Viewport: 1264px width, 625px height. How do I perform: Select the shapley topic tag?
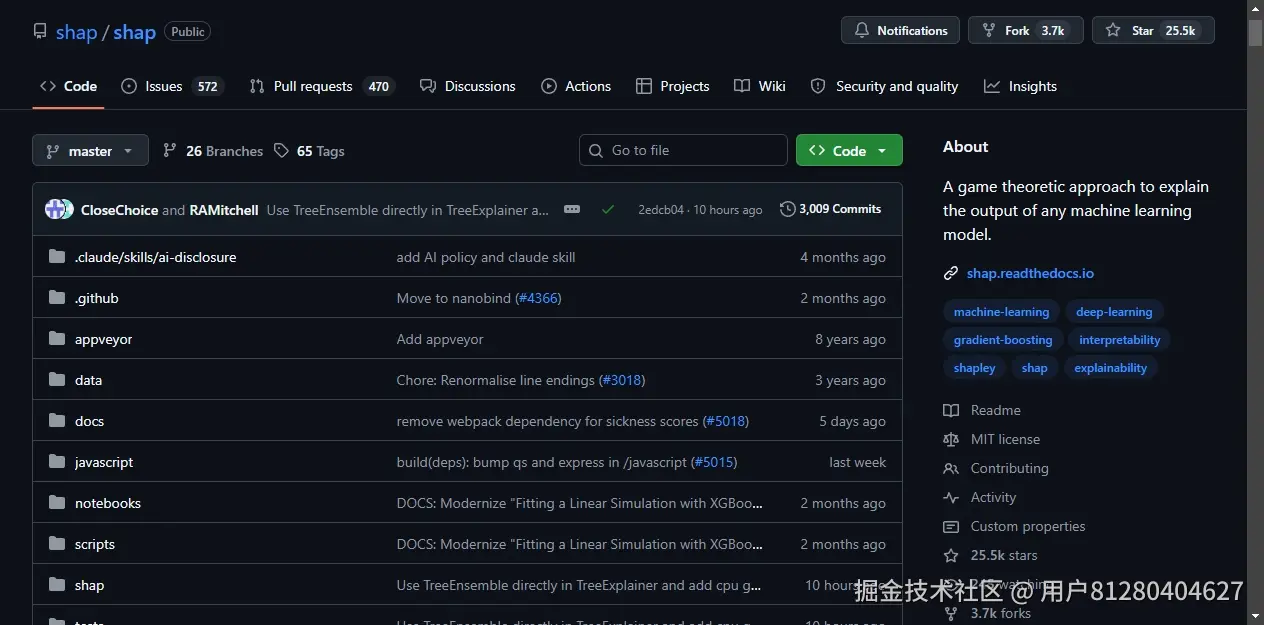[975, 368]
